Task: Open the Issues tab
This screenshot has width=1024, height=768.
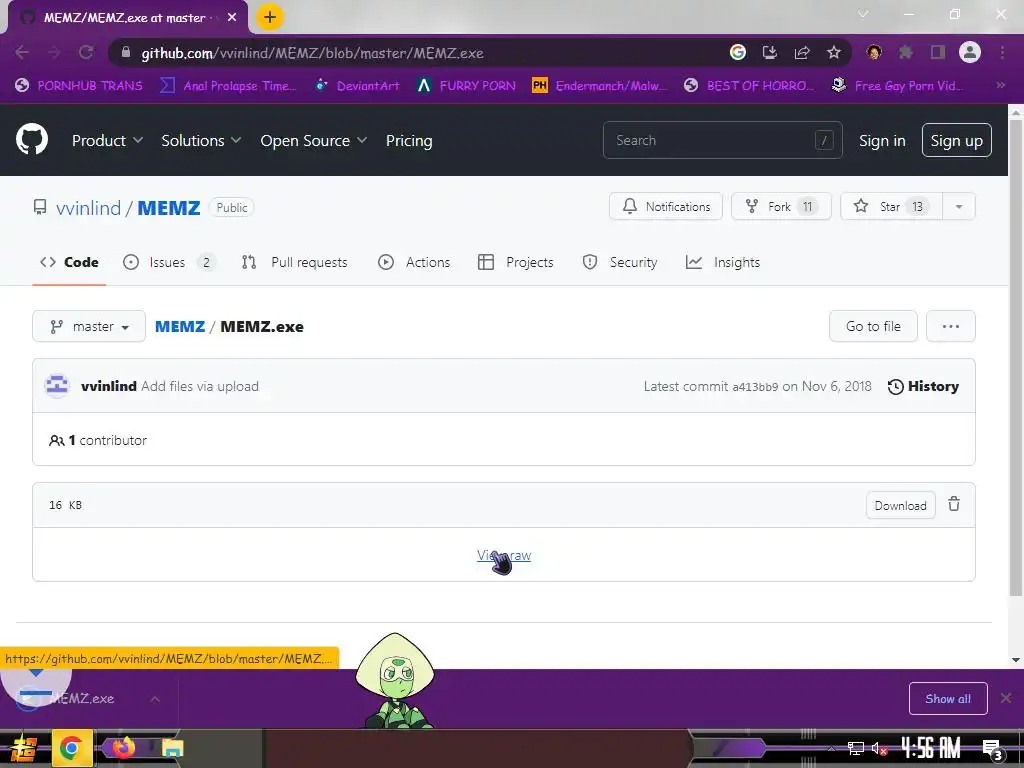Action: click(169, 262)
